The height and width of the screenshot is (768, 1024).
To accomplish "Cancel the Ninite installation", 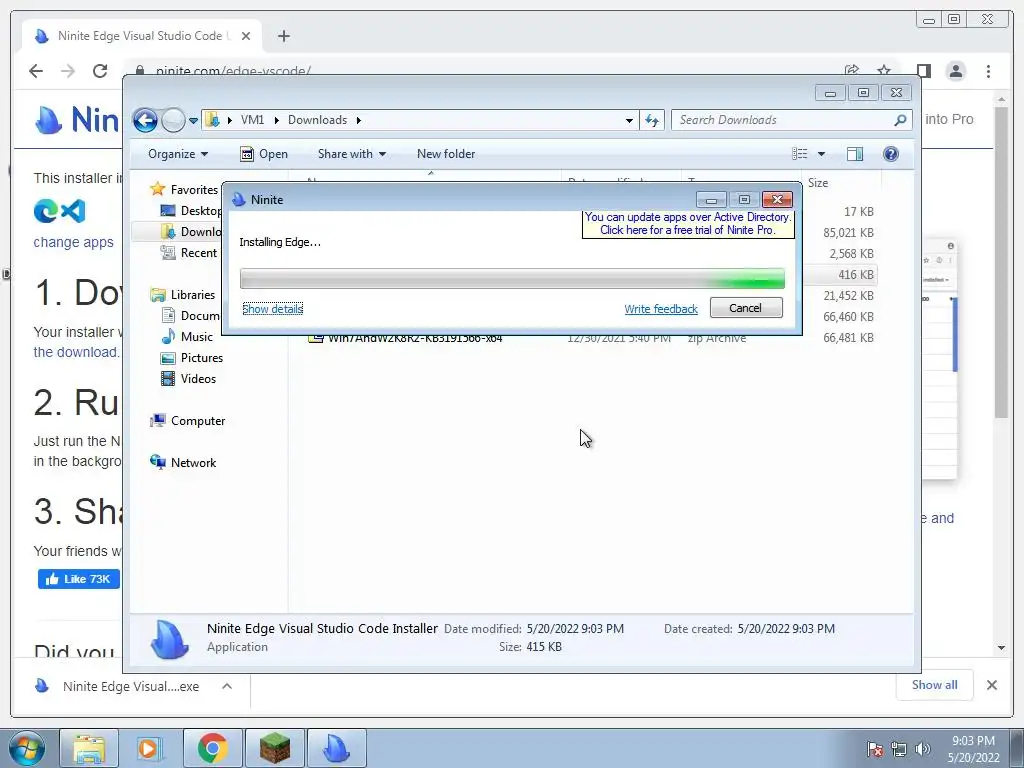I will [x=746, y=308].
